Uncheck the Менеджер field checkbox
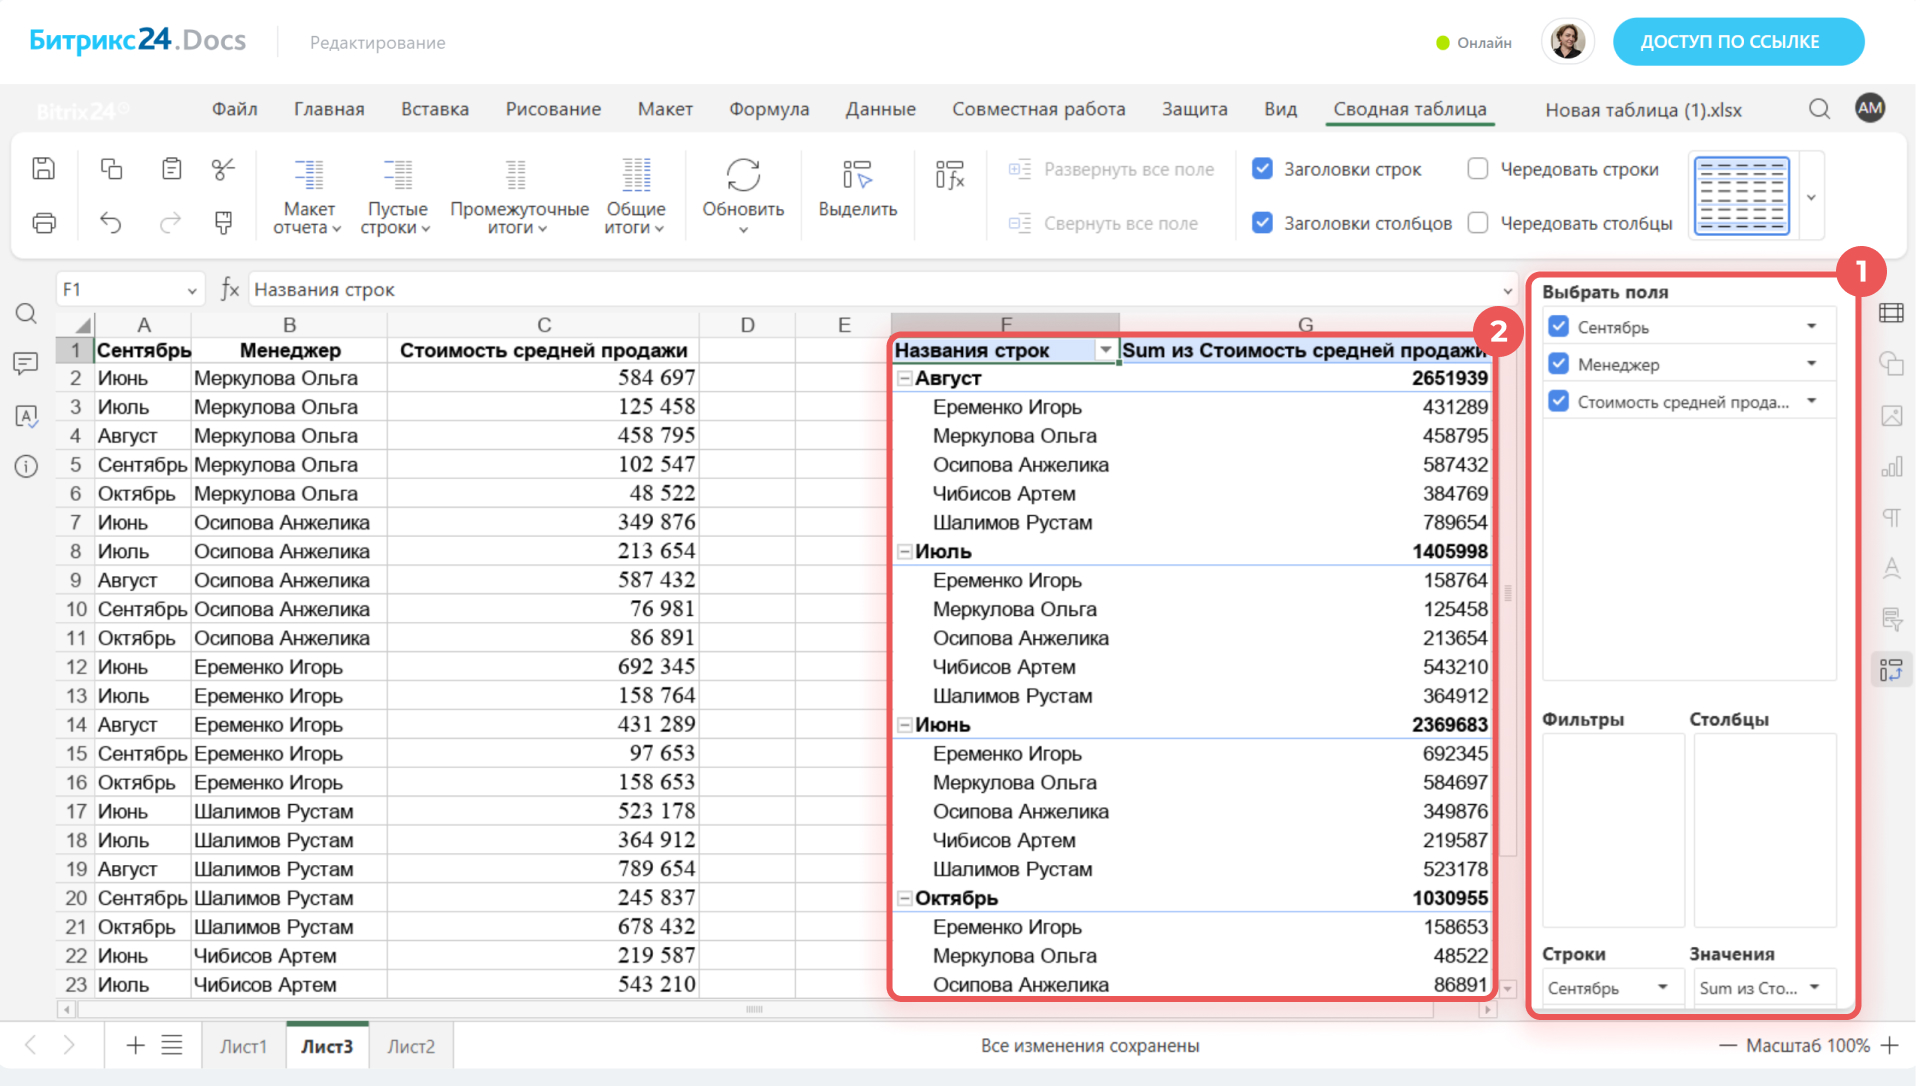Screen dimensions: 1926x1086 tap(1558, 364)
